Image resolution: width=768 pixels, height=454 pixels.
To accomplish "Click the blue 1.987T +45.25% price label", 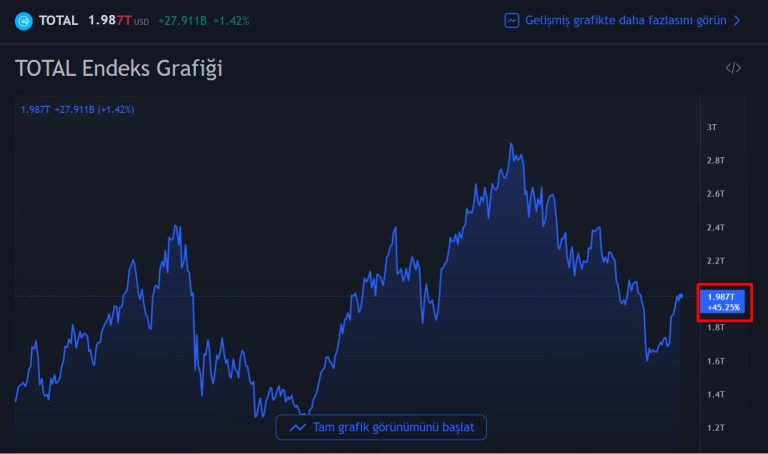I will coord(724,302).
